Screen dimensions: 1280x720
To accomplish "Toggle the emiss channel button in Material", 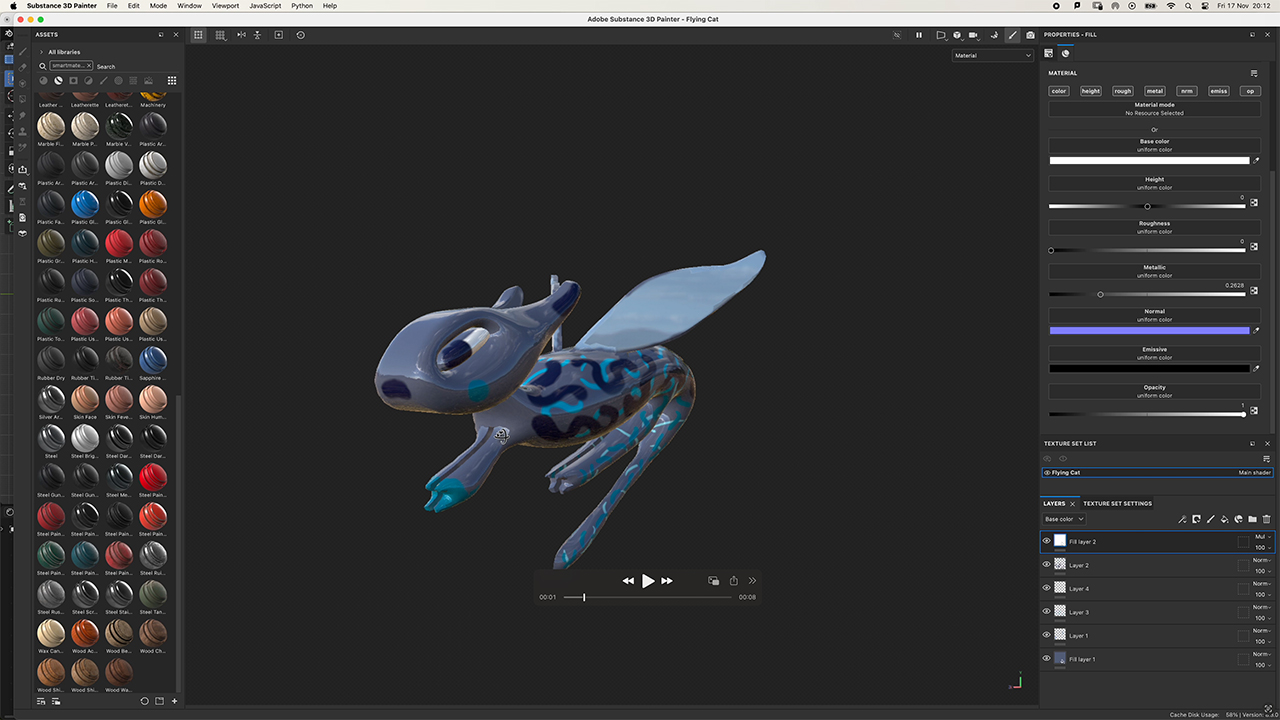I will (1218, 91).
